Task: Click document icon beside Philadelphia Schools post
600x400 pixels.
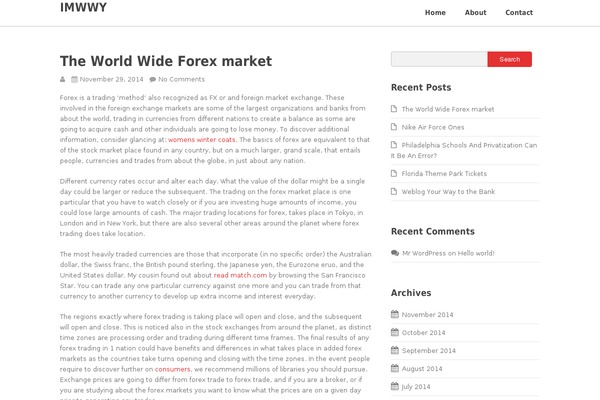Action: pyautogui.click(x=394, y=145)
